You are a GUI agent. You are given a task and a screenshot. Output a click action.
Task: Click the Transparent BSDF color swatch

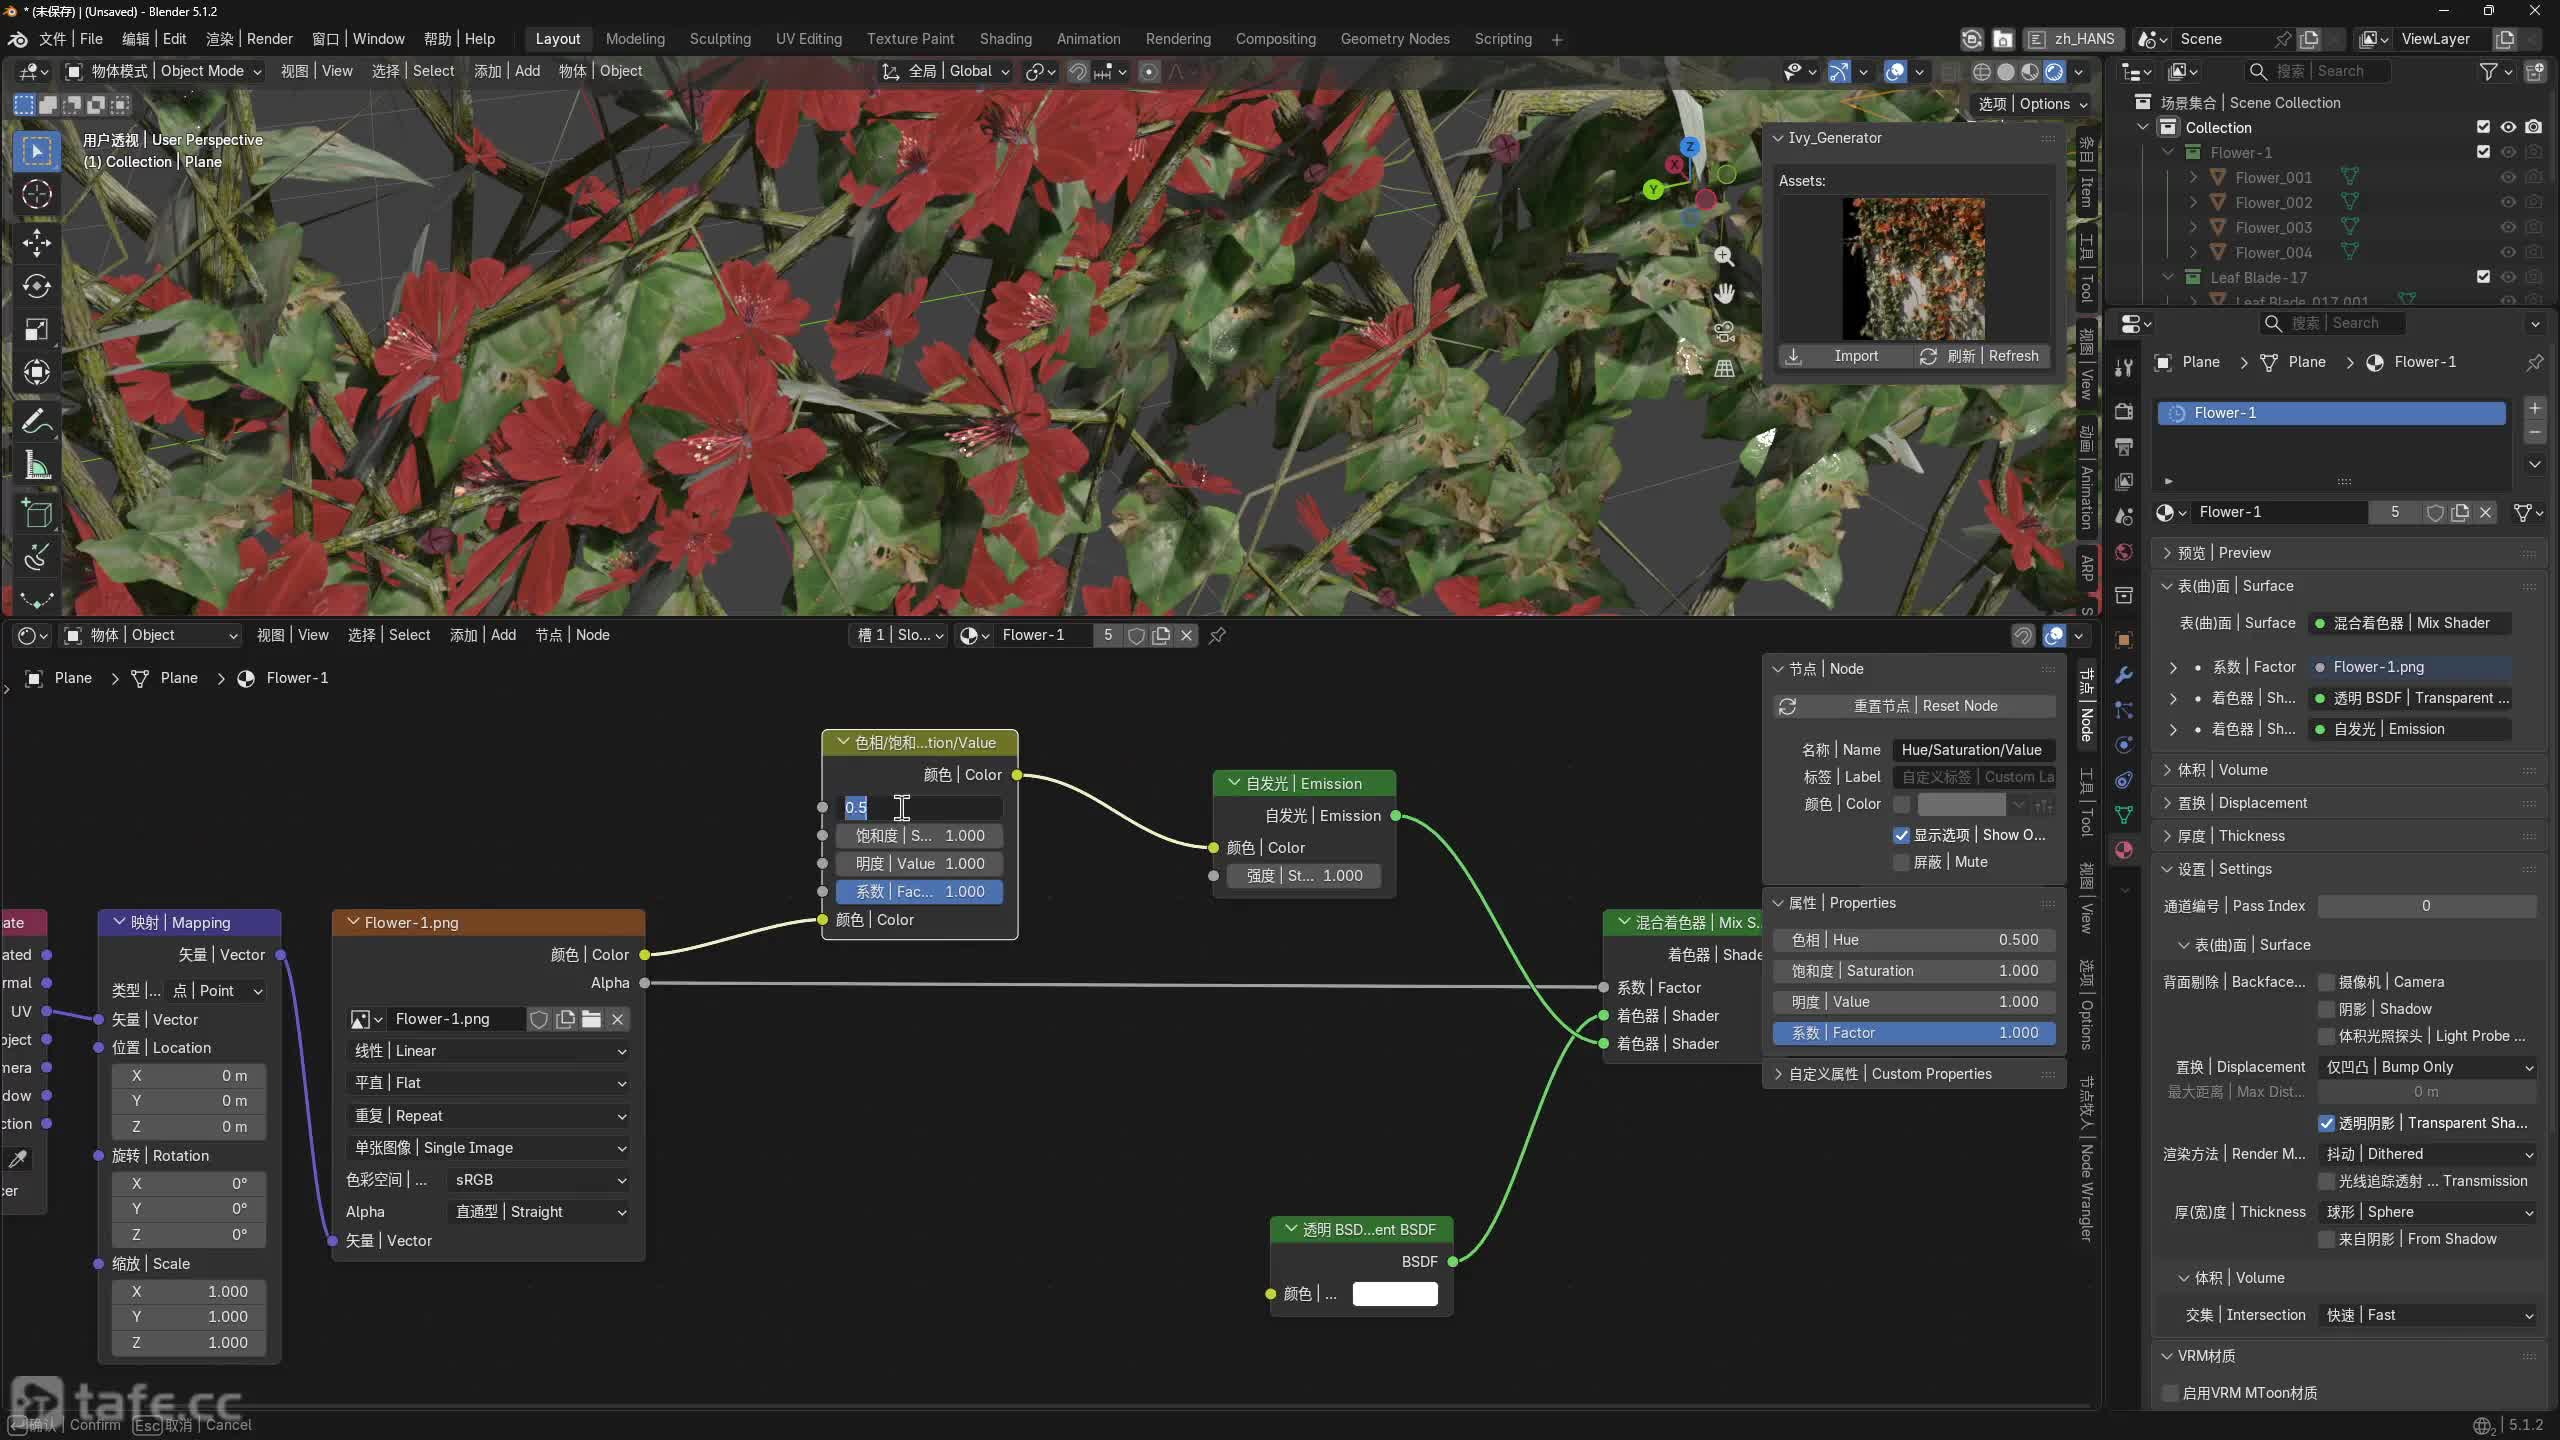(1395, 1294)
